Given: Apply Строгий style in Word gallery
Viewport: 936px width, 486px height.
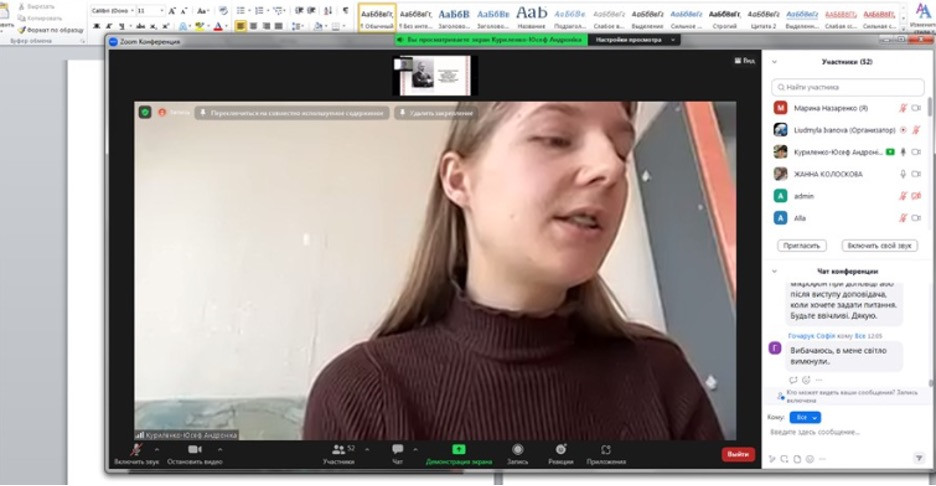Looking at the screenshot, I should click(x=725, y=17).
